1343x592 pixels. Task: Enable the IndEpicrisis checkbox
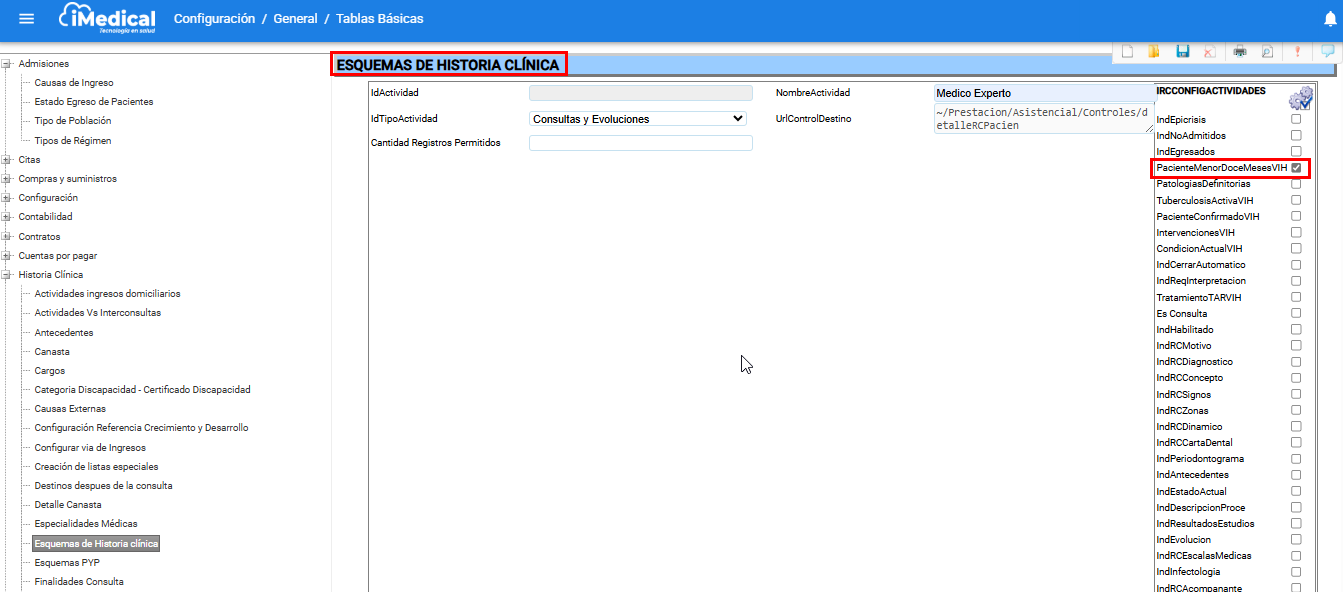pyautogui.click(x=1296, y=119)
